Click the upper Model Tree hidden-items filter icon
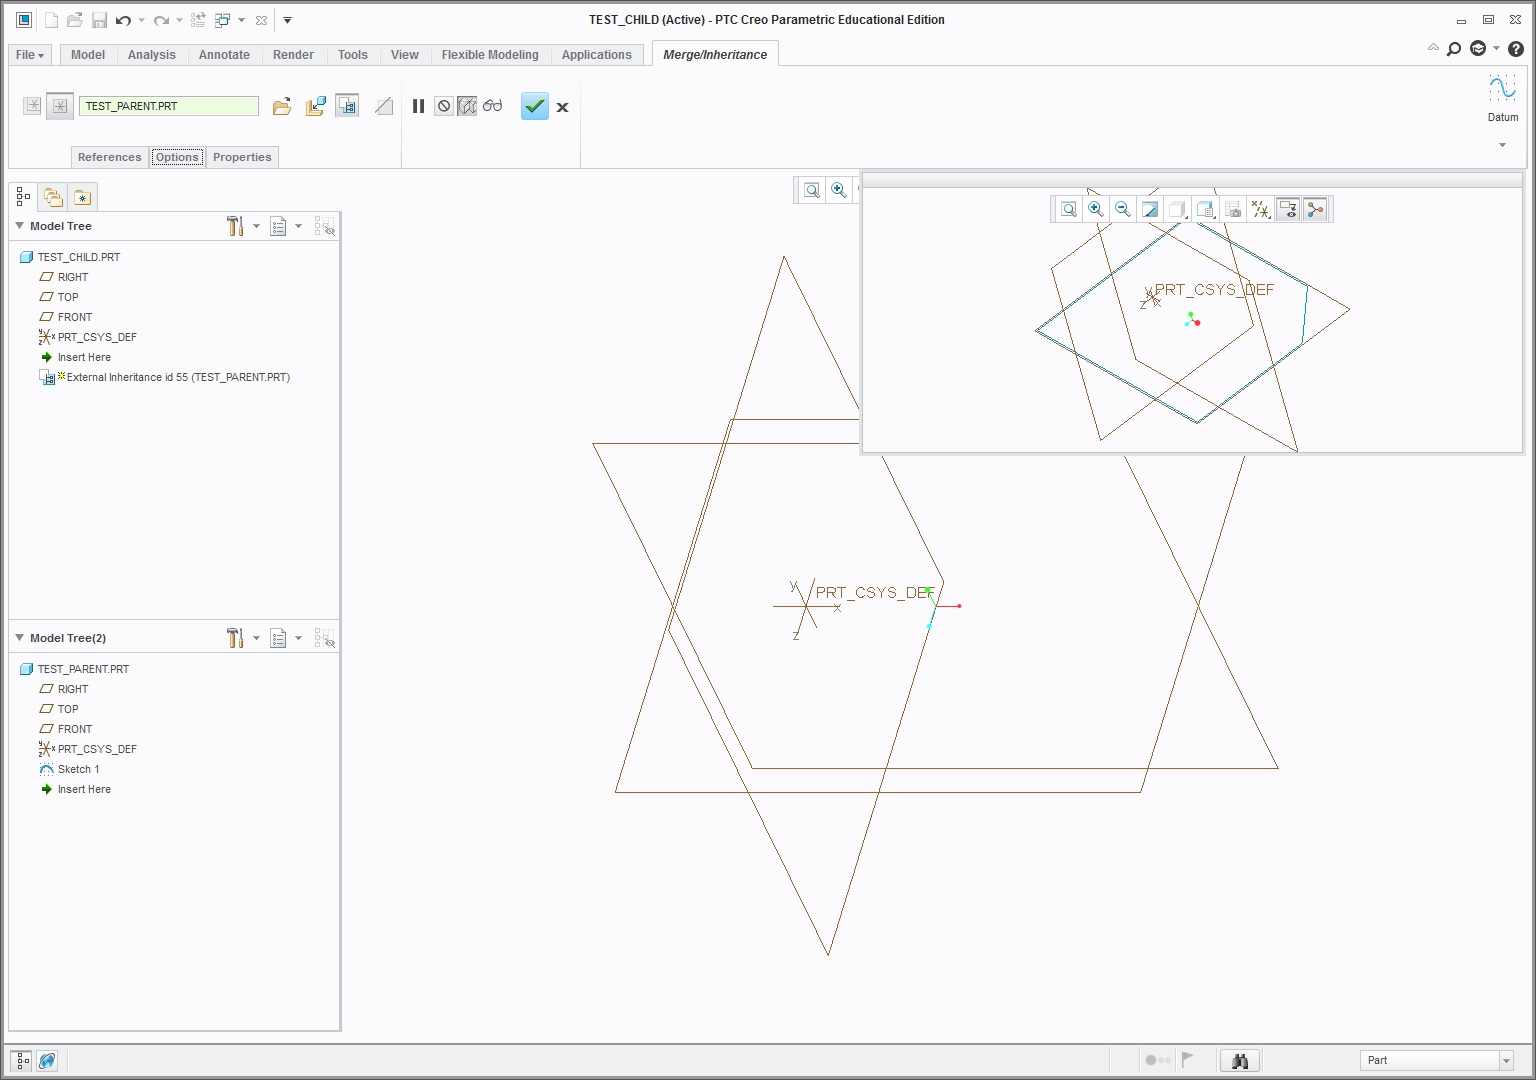Viewport: 1536px width, 1080px height. [324, 226]
